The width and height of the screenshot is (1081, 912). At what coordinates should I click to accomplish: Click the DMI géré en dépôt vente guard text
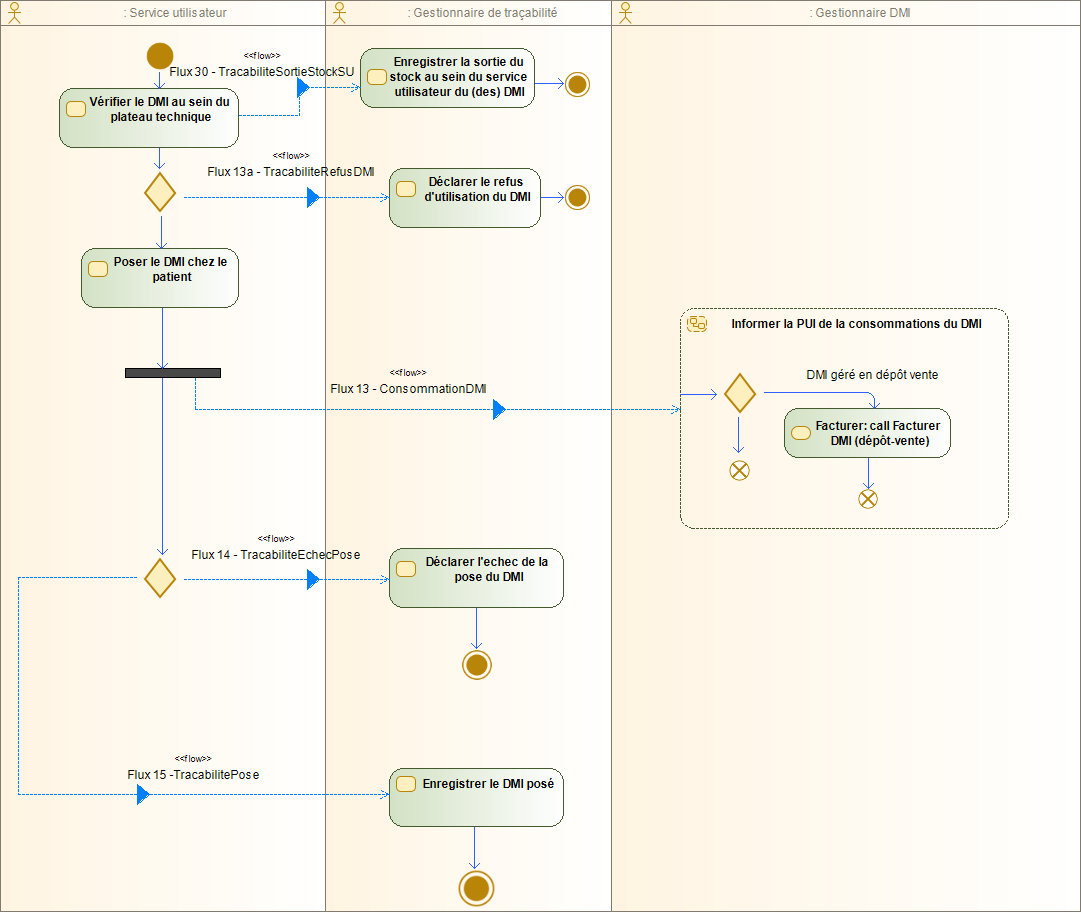873,375
